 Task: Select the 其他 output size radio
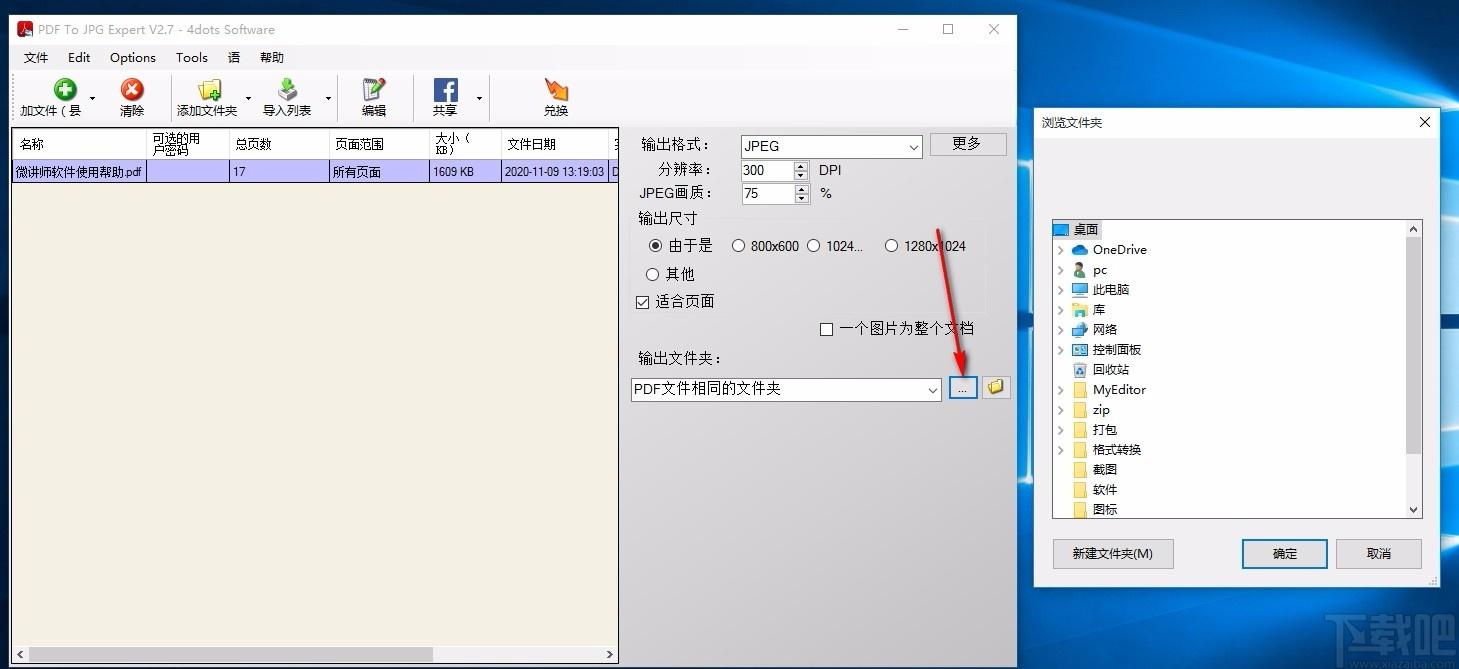[x=652, y=274]
